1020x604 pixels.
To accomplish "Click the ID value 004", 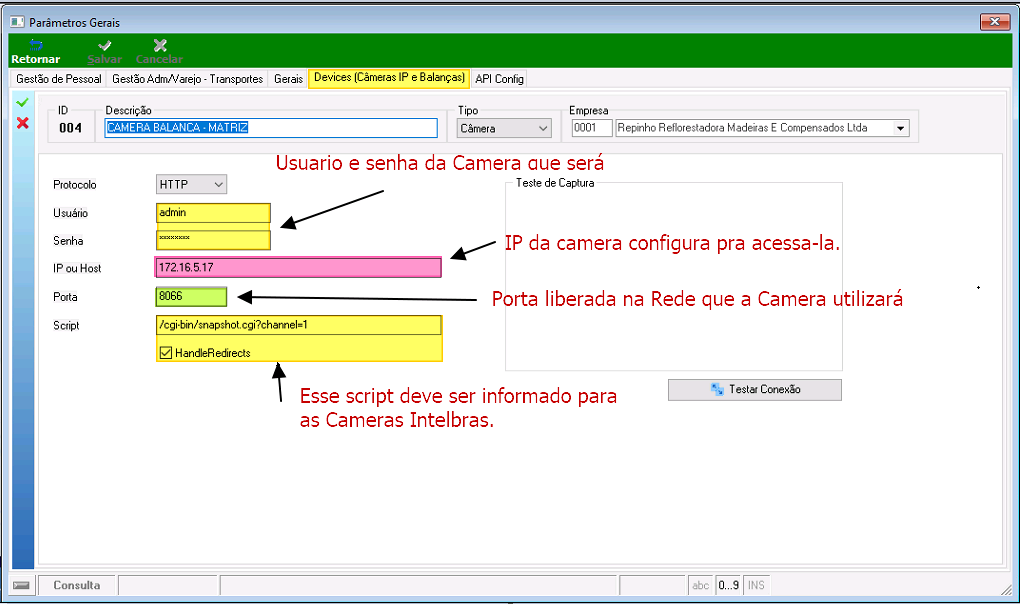I will 70,128.
